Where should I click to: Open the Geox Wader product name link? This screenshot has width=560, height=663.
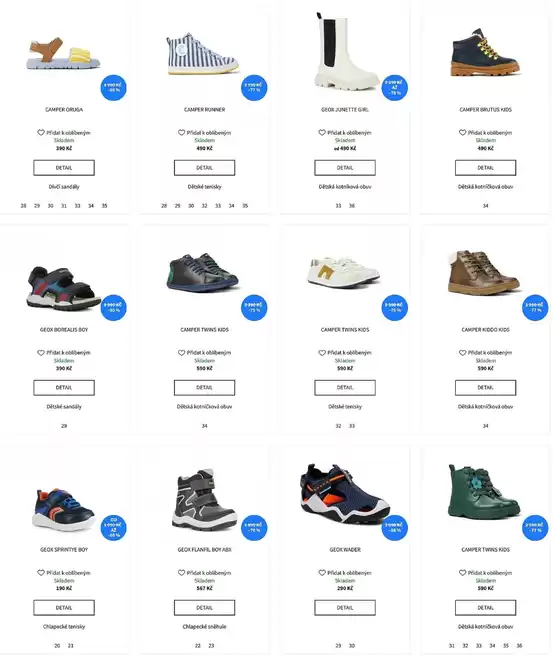tap(345, 550)
